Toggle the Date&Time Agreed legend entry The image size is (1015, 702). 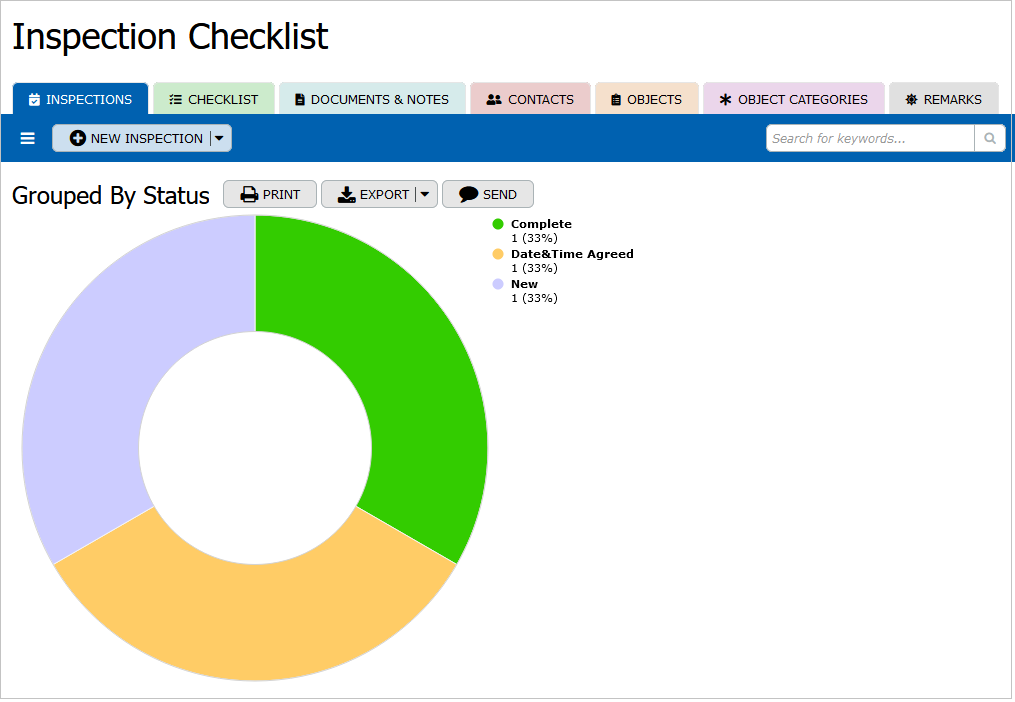coord(571,254)
